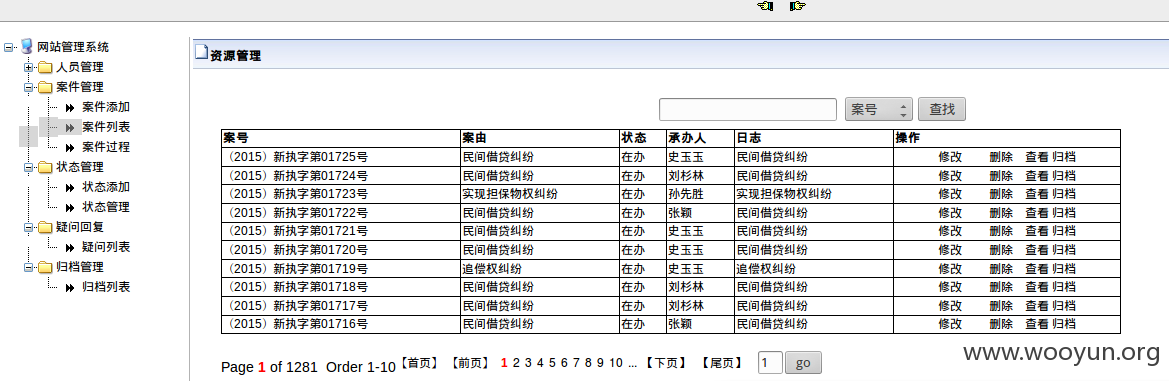
Task: Click 修改 for case 01723号
Action: [951, 194]
